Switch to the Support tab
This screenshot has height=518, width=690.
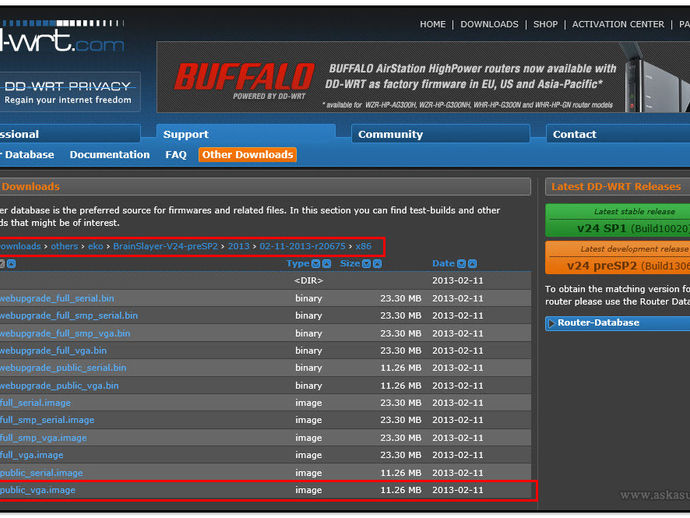tap(246, 134)
